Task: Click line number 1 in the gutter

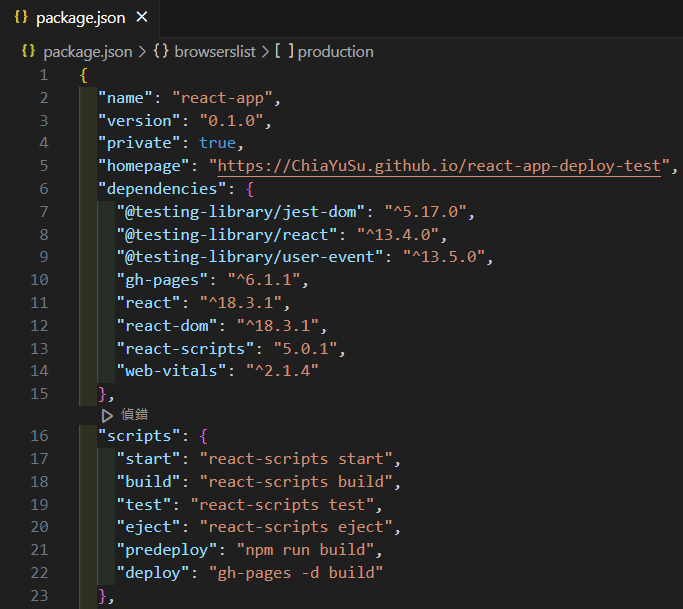Action: tap(44, 75)
